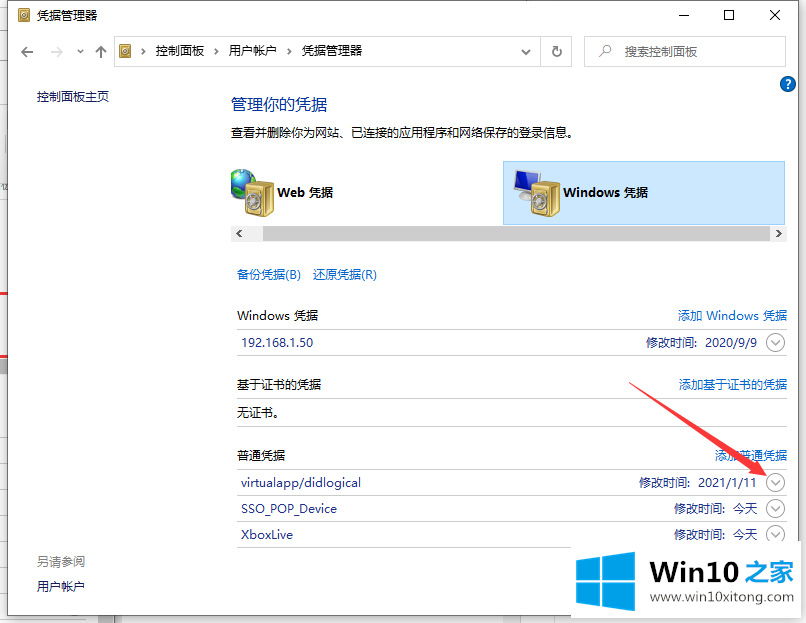Screen dimensions: 806x623
Task: Click 添加 Windows 凭据 link
Action: click(732, 316)
